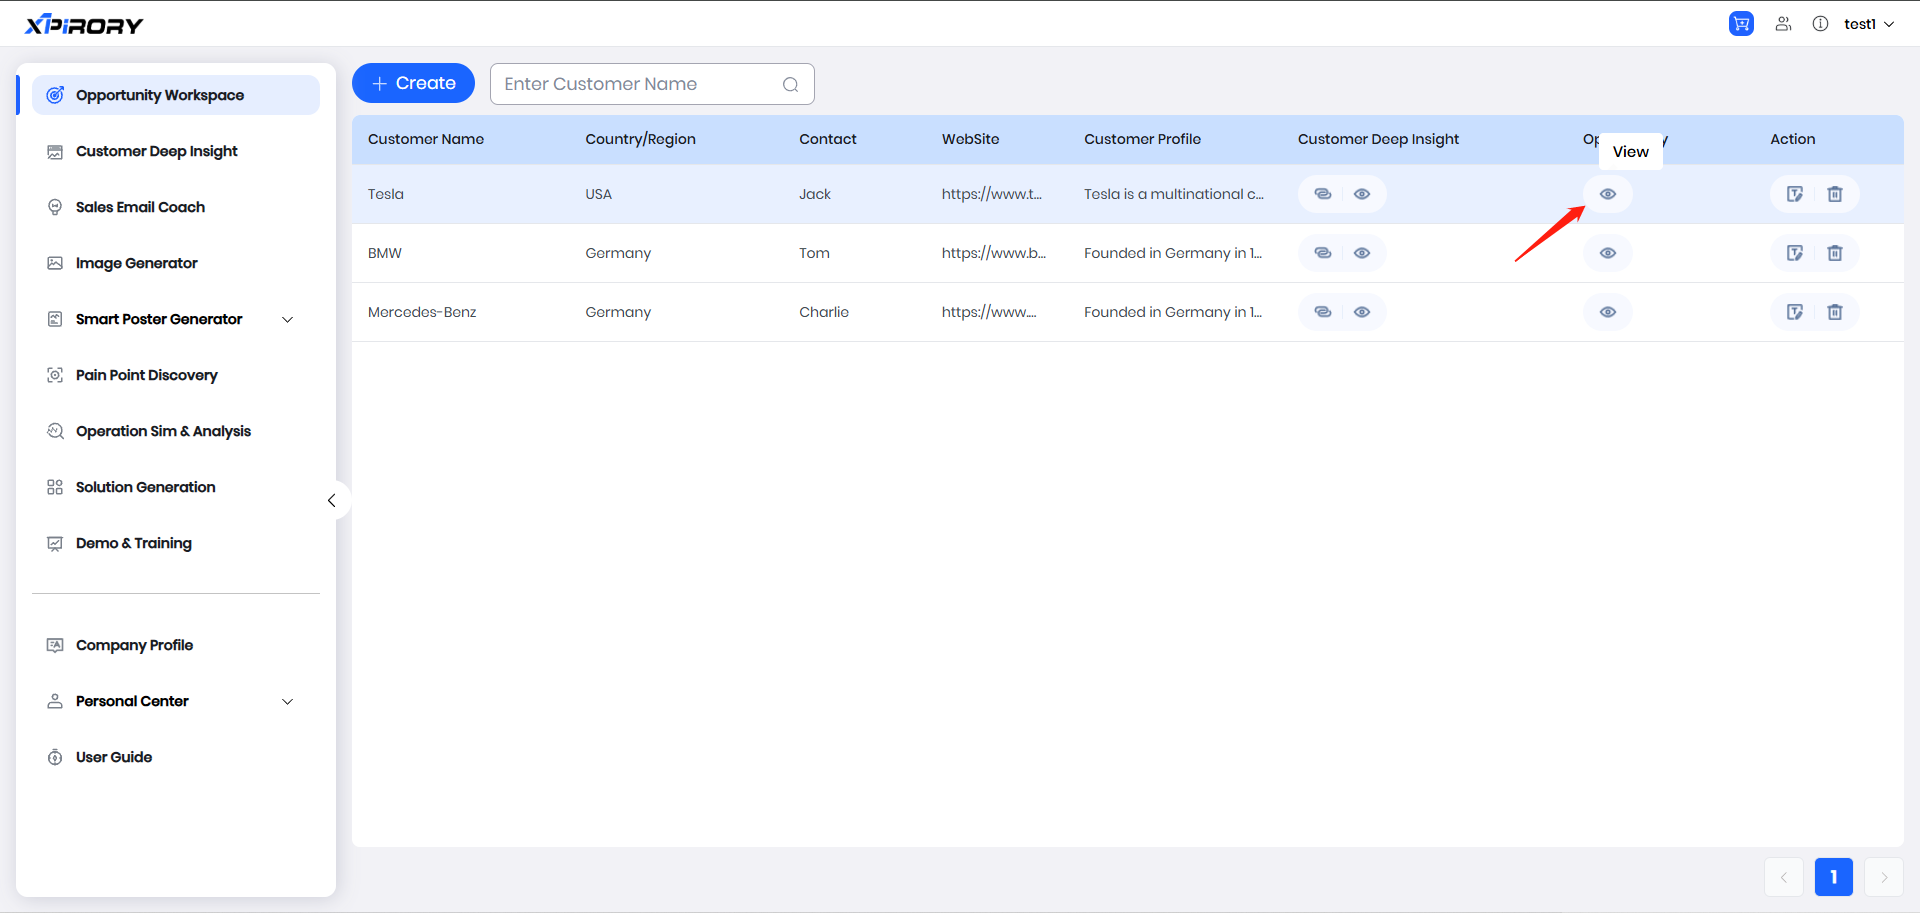This screenshot has width=1920, height=913.
Task: Expand the Smart Poster Generator submenu
Action: (287, 320)
